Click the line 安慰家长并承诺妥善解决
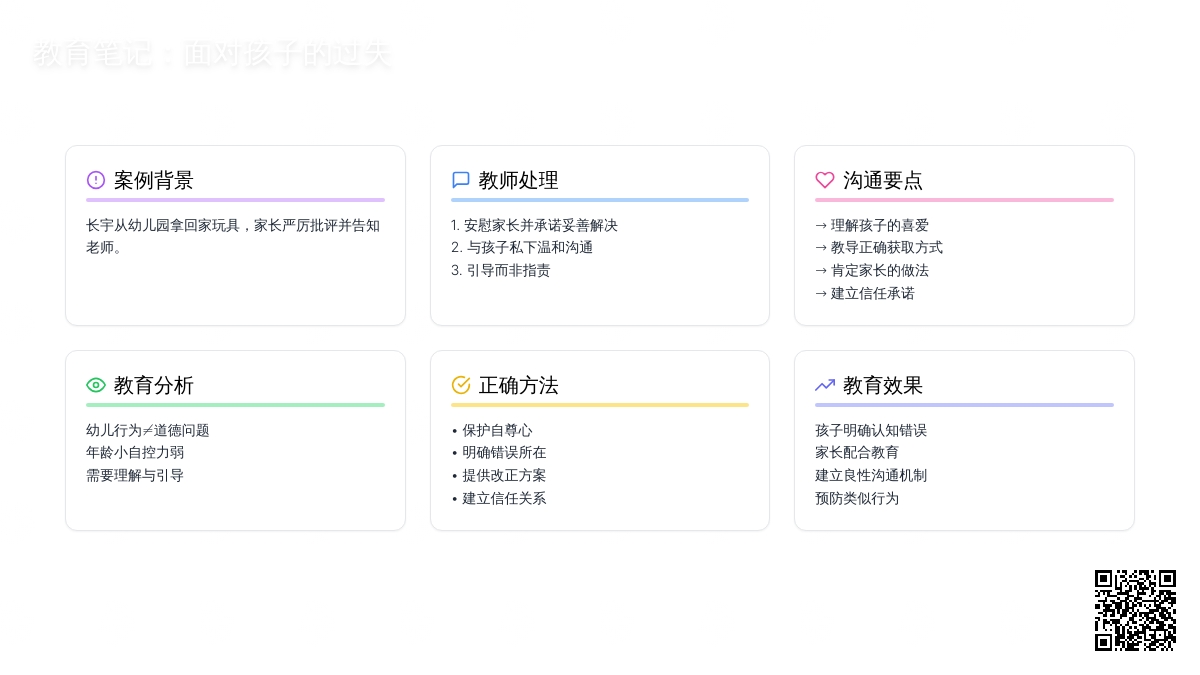The image size is (1200, 675). 534,225
